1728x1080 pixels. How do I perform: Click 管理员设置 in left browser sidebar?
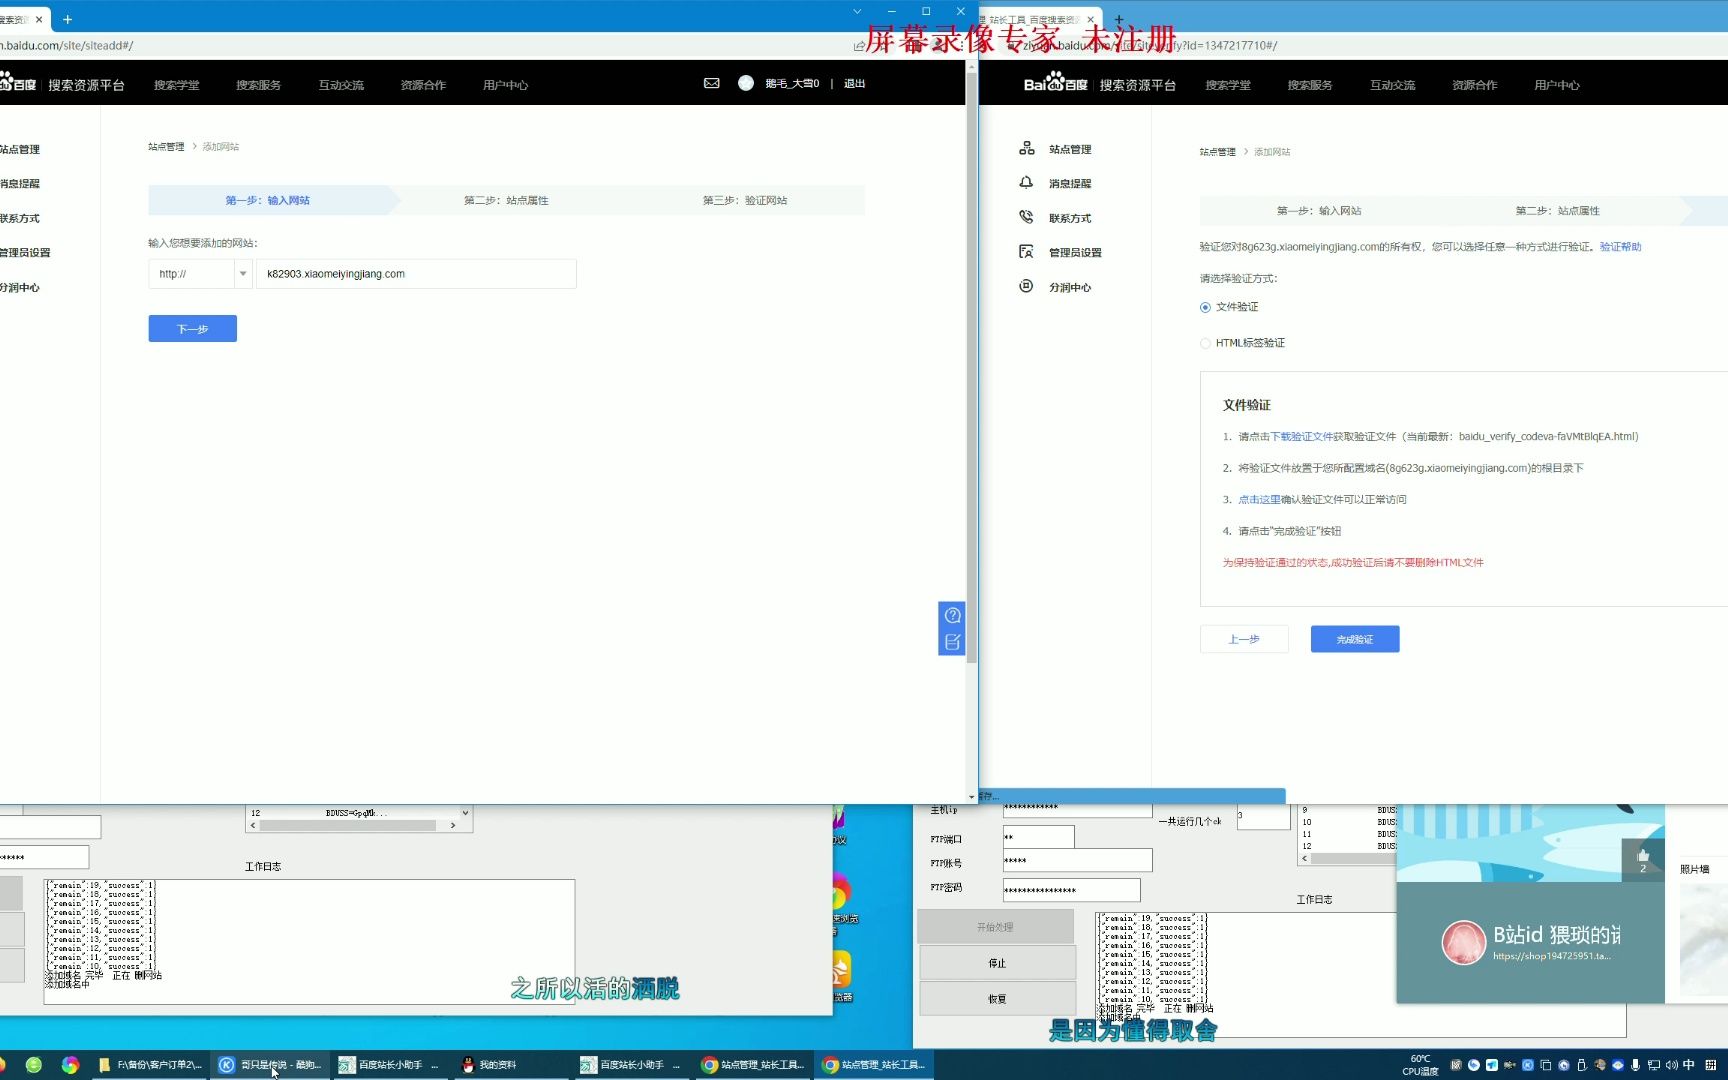25,253
